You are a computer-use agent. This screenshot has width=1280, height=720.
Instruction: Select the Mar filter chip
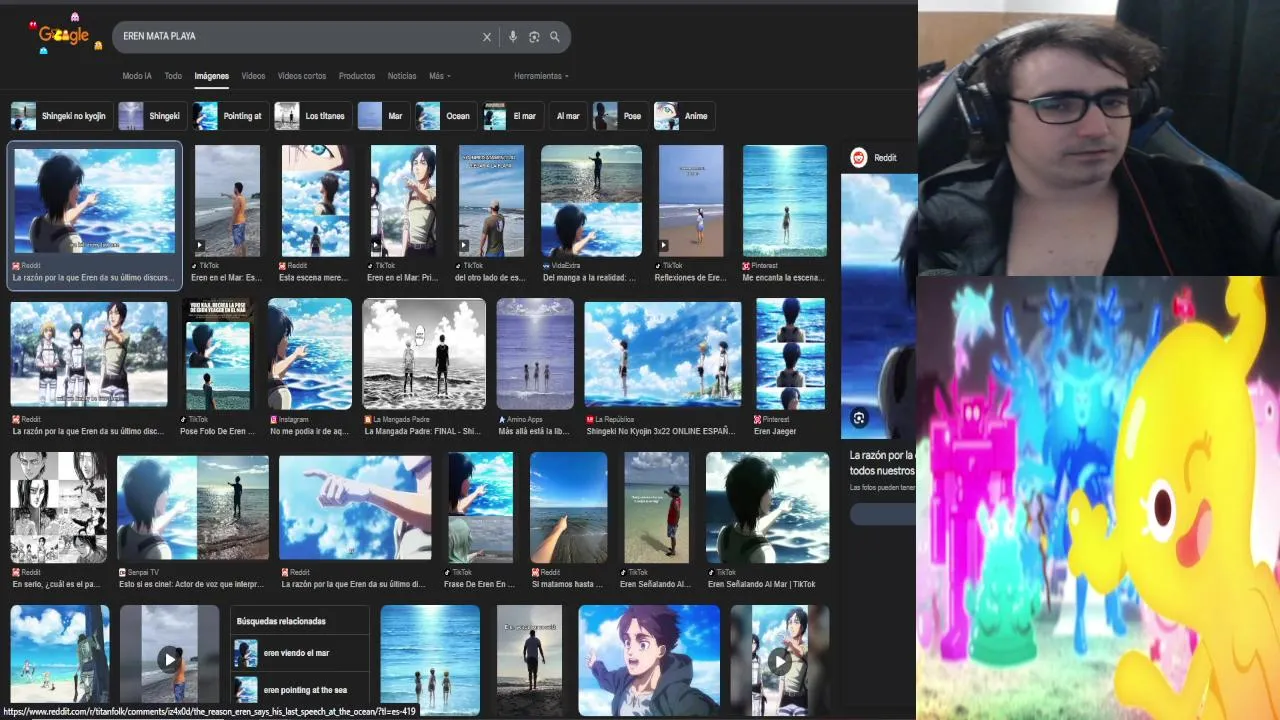382,116
